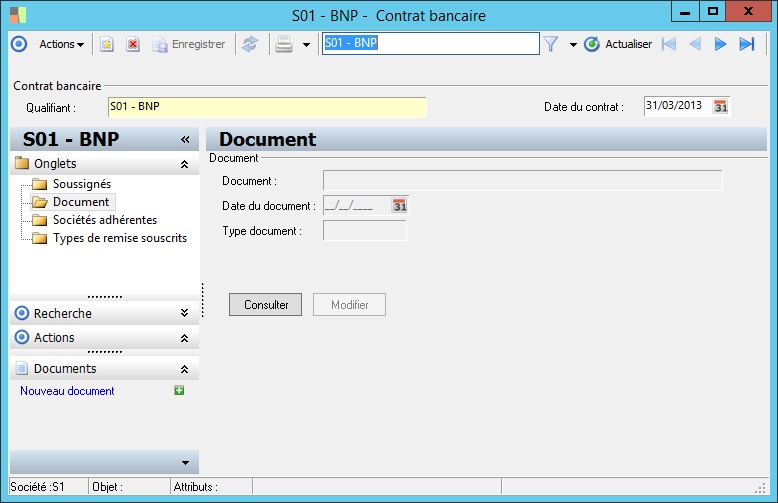
Task: Click the window resize grip in status bar
Action: pos(760,488)
